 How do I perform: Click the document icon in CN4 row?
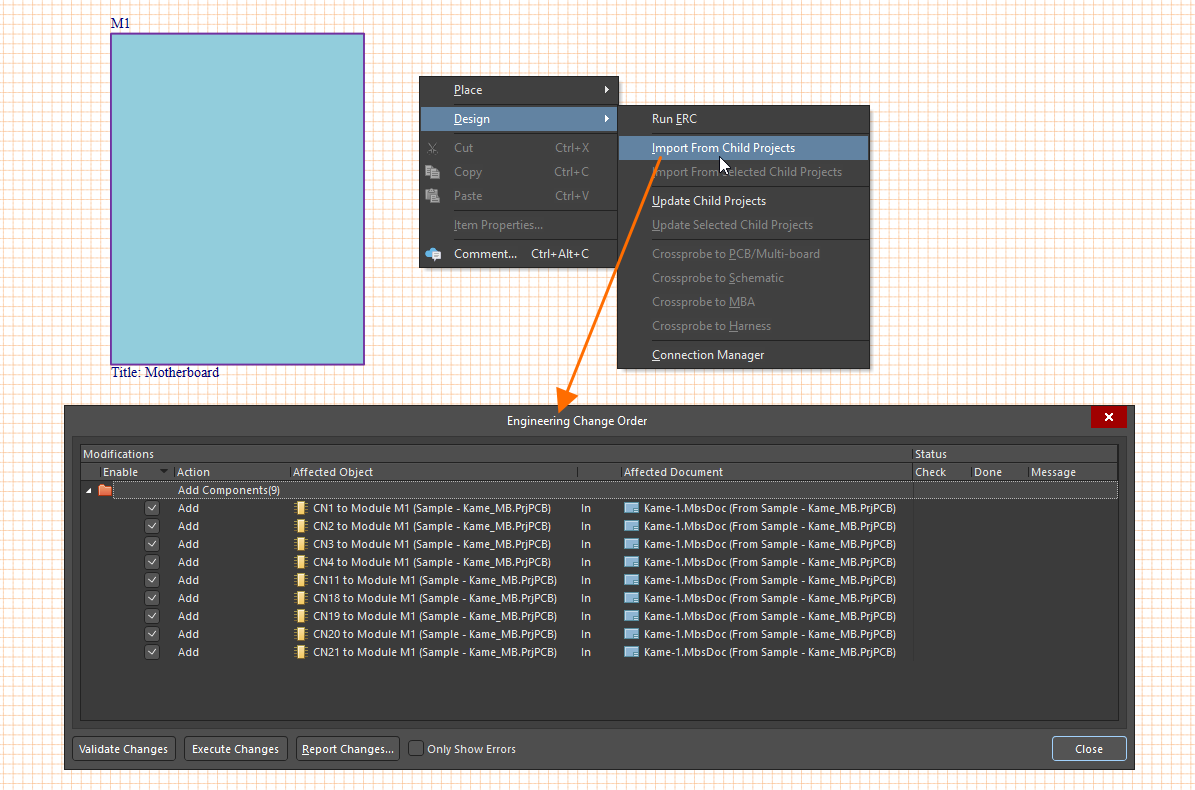click(631, 562)
